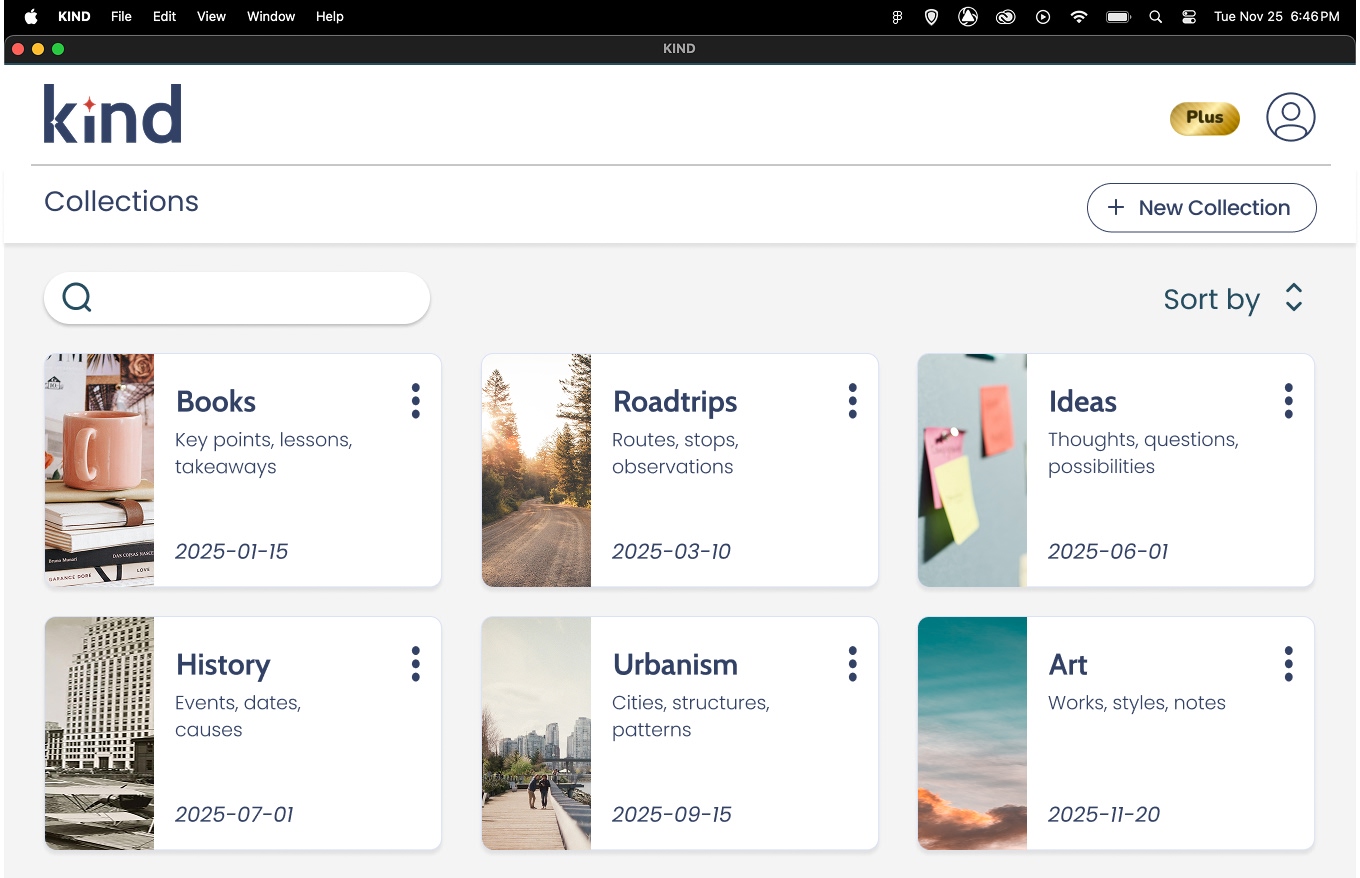Screen dimensions: 1360x878
Task: Open the History collection options menu
Action: 416,664
